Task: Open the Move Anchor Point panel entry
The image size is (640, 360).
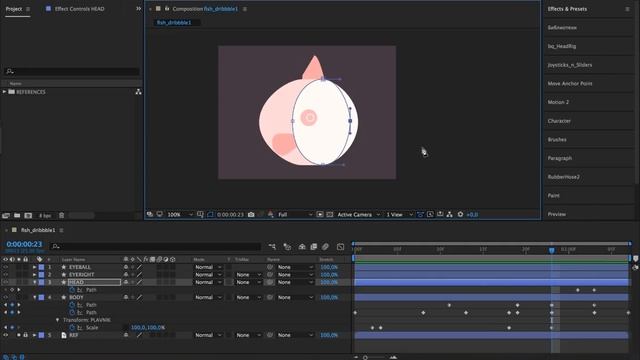Action: 570,84
